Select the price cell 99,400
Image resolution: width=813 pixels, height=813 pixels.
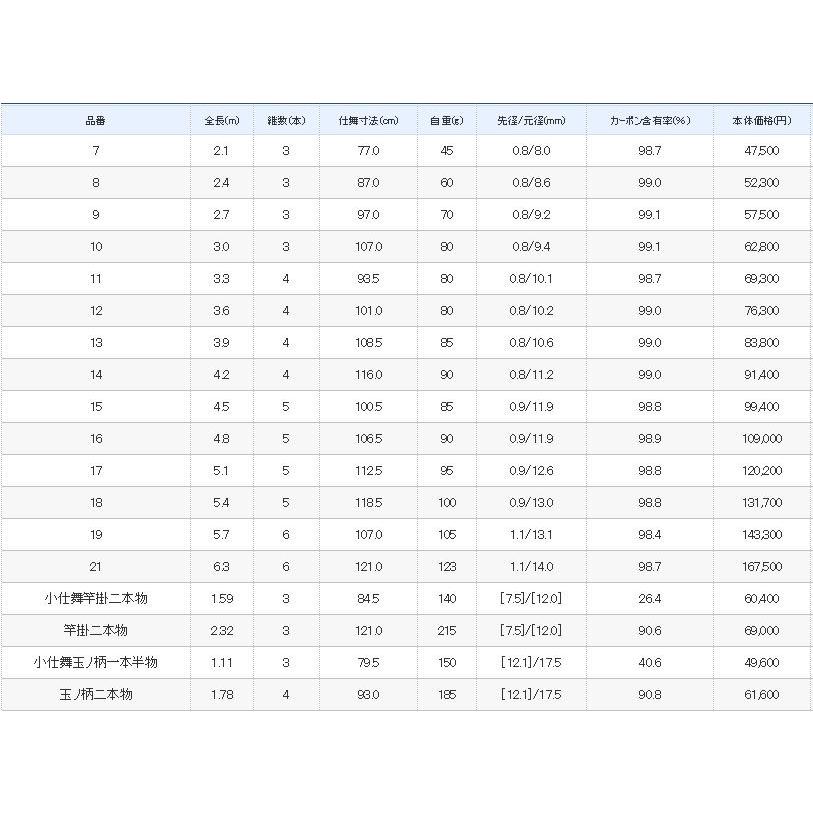coord(762,407)
